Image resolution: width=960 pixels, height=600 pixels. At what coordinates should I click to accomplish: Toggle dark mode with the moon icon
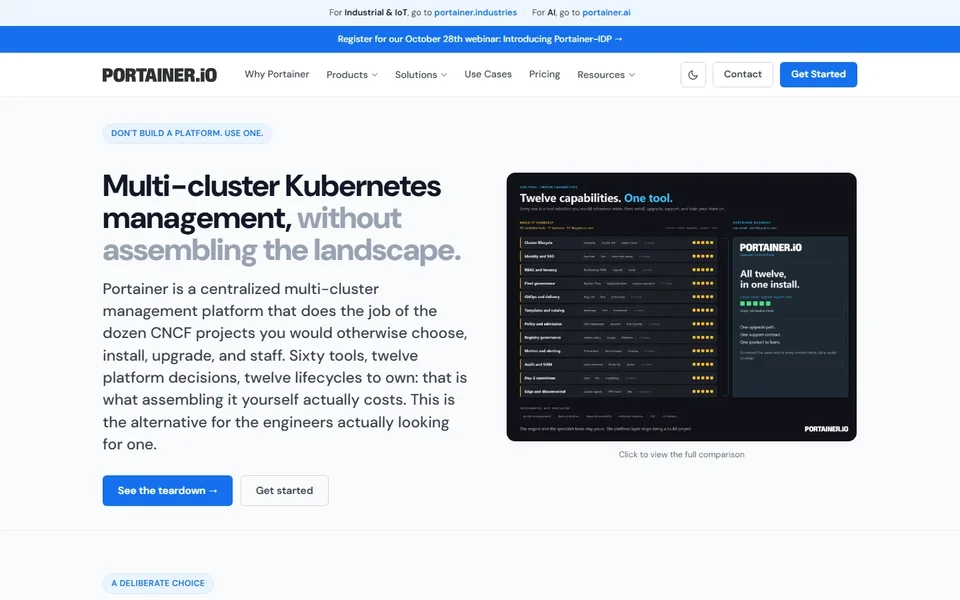click(x=693, y=75)
